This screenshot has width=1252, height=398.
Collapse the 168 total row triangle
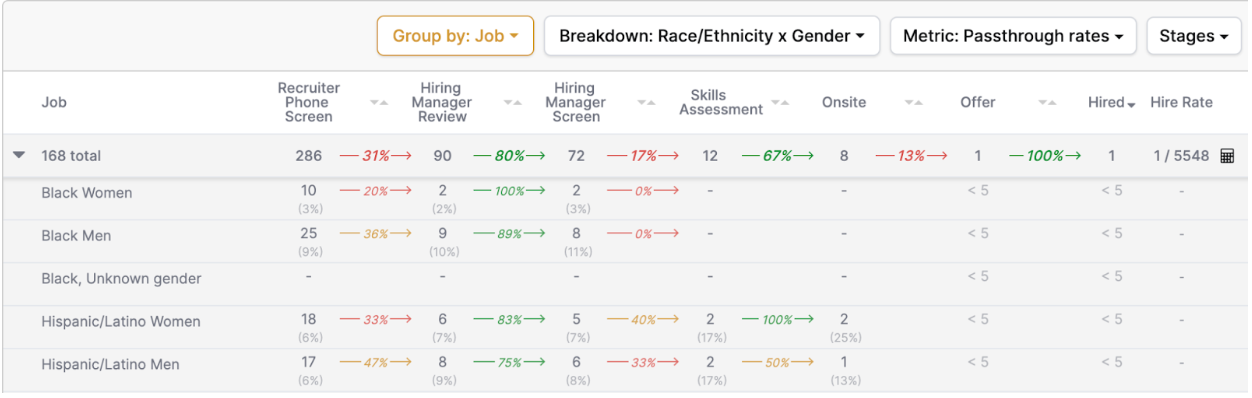point(18,156)
